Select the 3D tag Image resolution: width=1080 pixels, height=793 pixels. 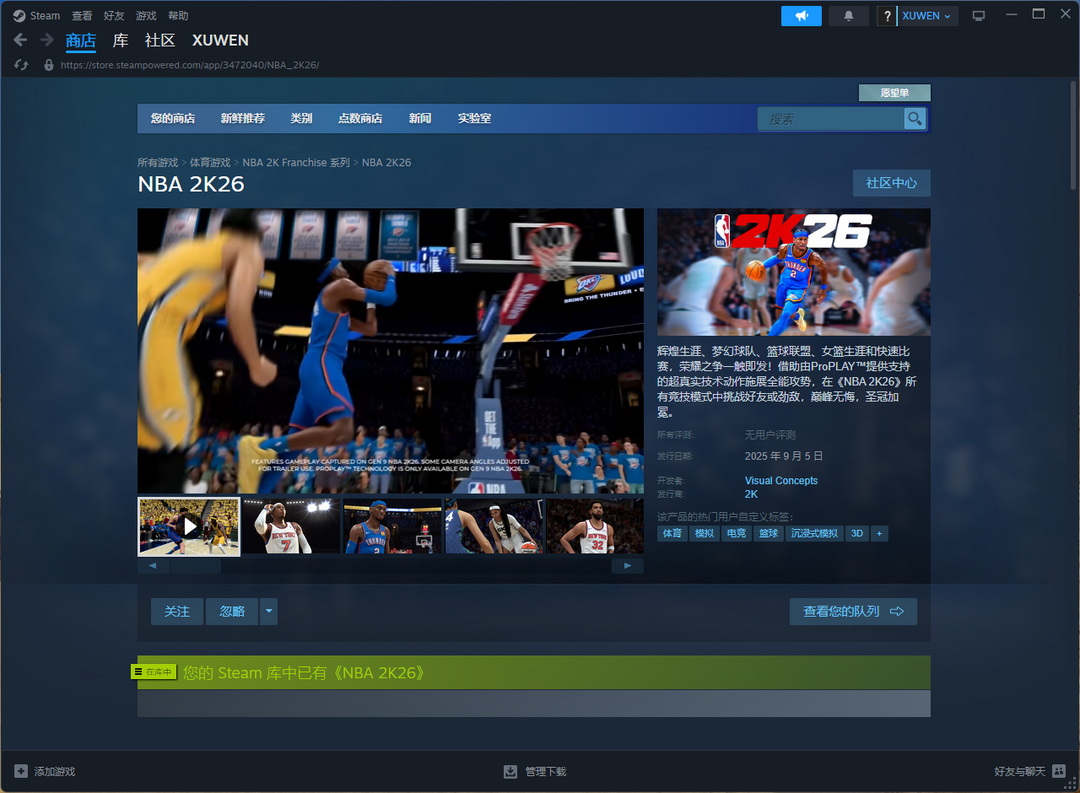(857, 533)
